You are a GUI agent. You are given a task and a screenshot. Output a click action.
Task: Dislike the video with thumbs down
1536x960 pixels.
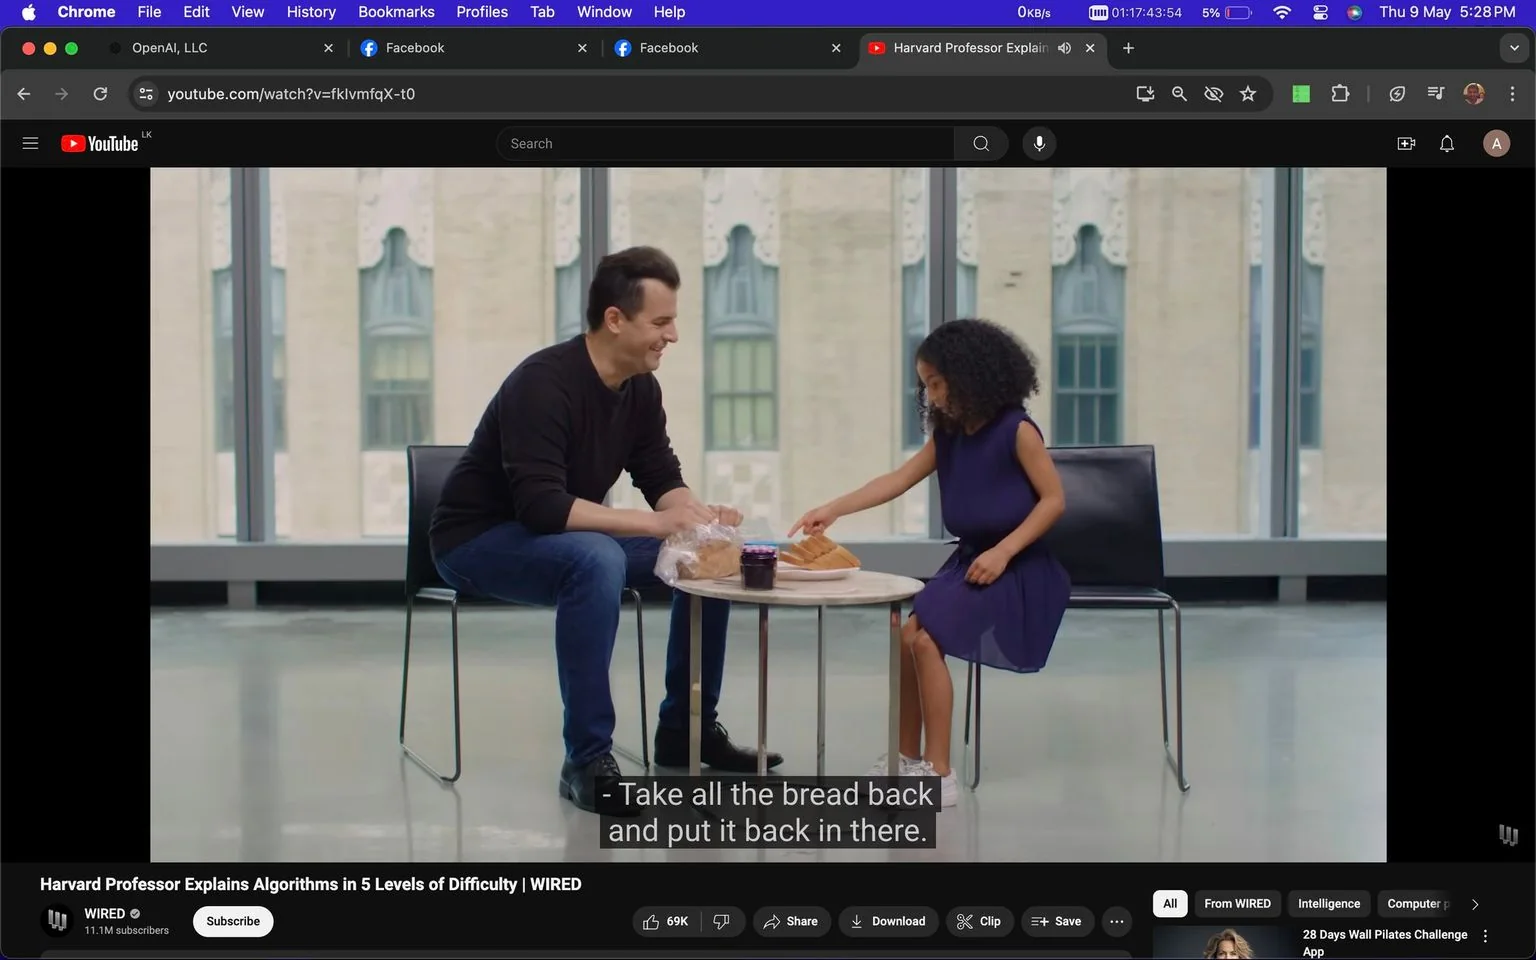722,922
